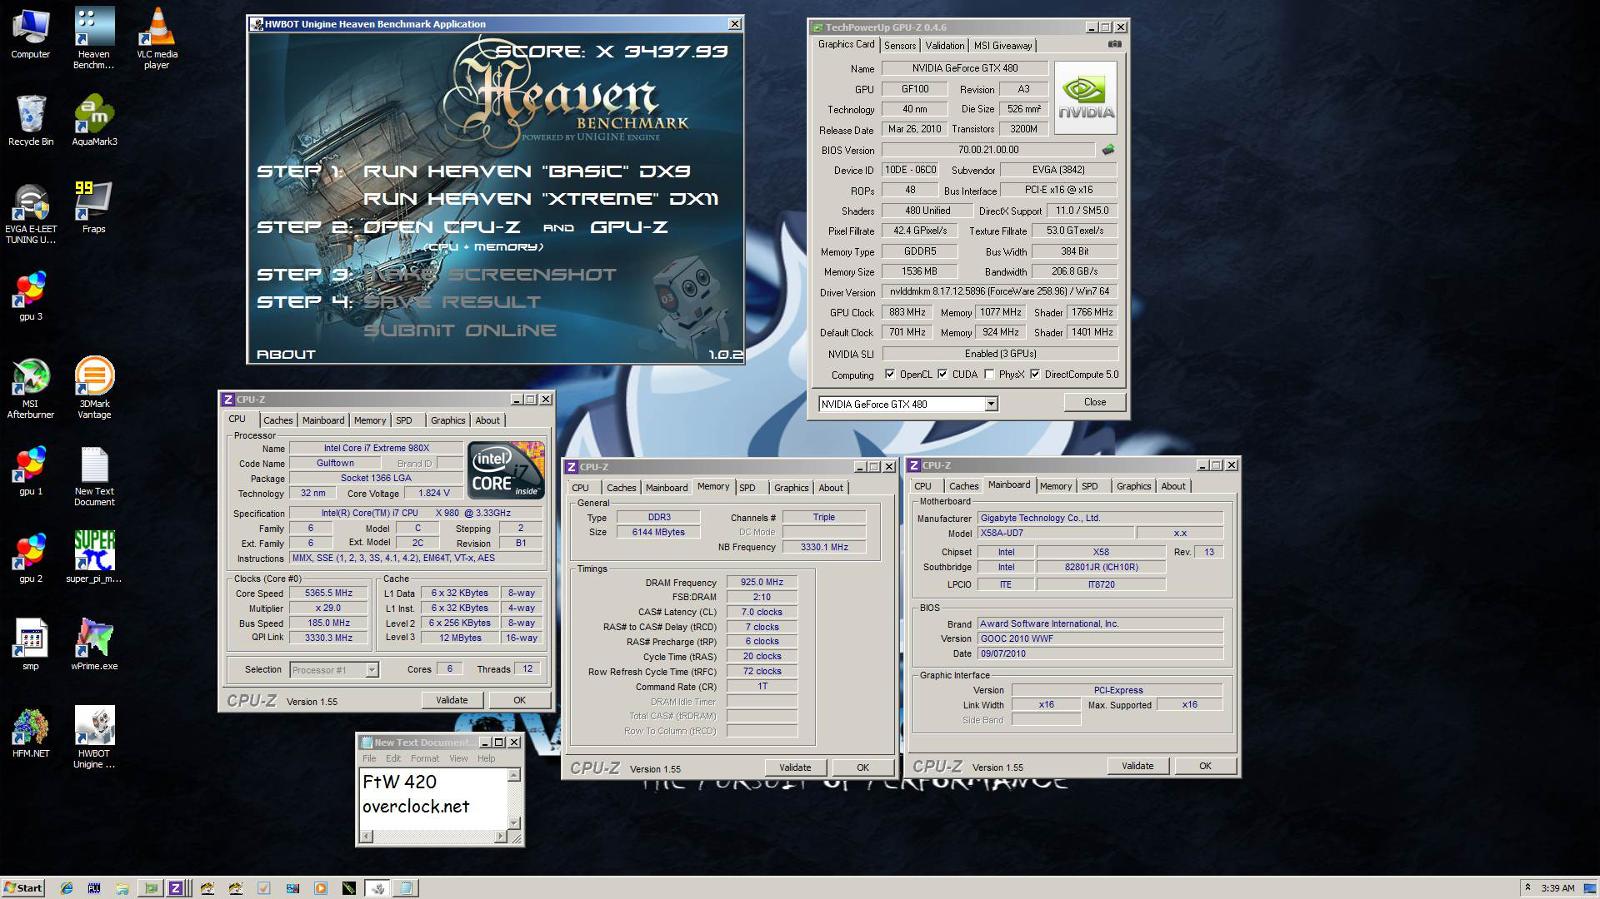1600x899 pixels.
Task: Click Open CPU-Z in the Heaven window
Action: point(442,227)
